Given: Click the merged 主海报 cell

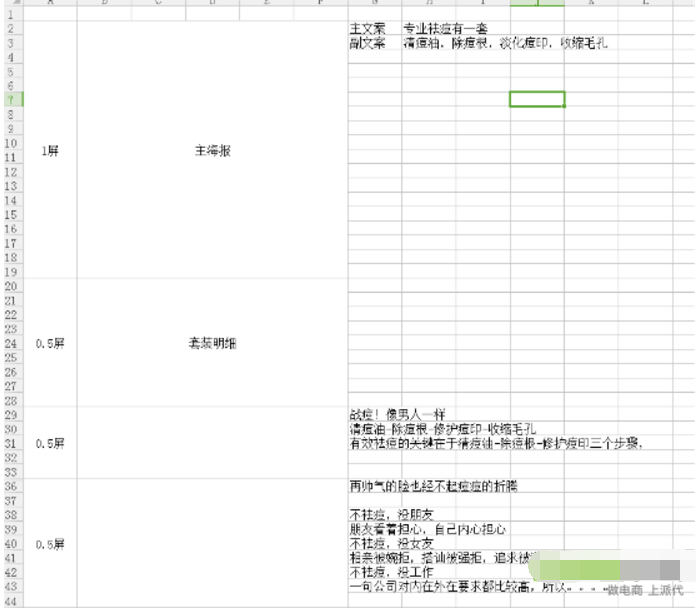Looking at the screenshot, I should pos(212,151).
